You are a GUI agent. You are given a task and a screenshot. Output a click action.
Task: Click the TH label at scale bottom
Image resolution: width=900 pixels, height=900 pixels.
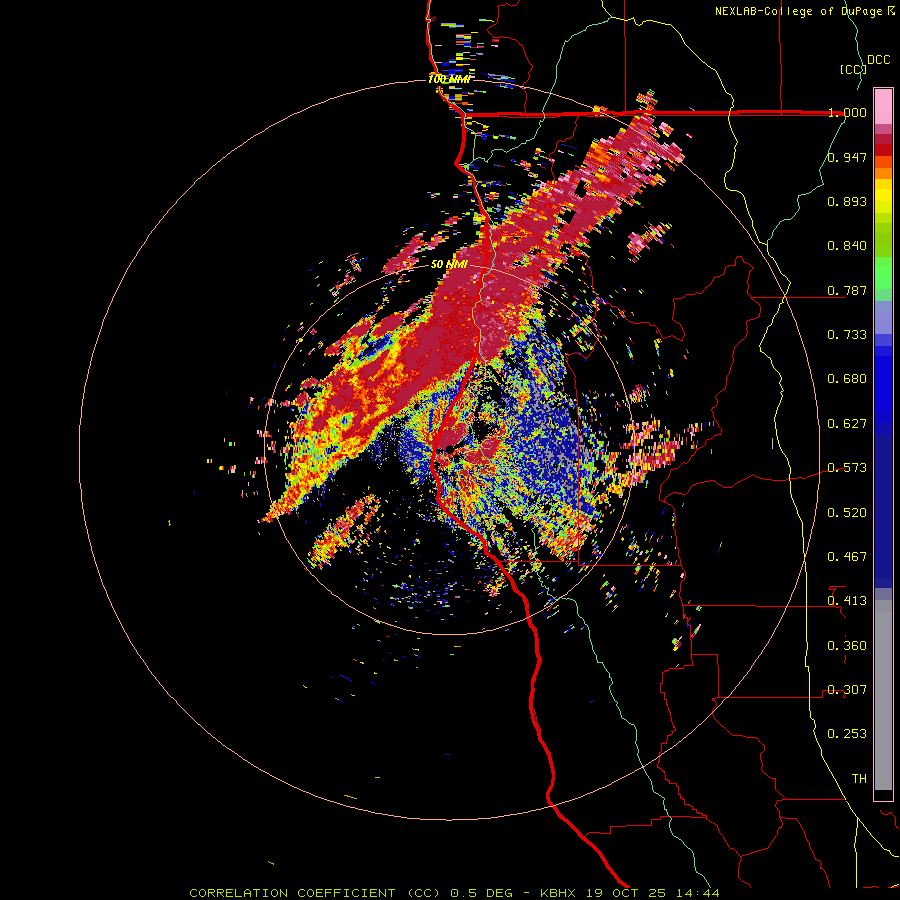[859, 779]
